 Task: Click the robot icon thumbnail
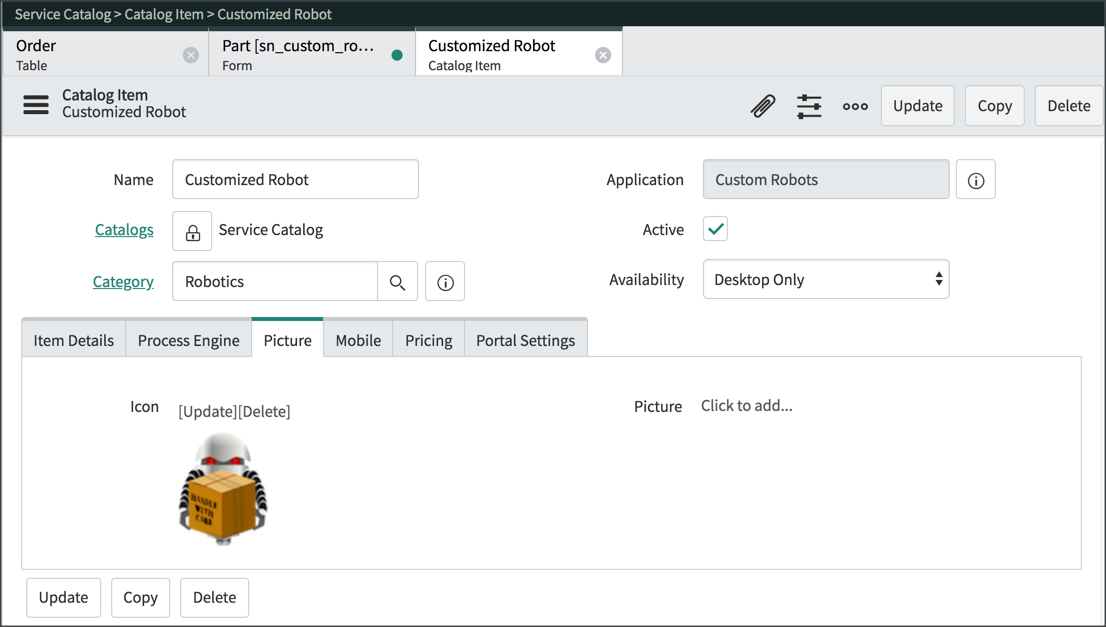222,488
